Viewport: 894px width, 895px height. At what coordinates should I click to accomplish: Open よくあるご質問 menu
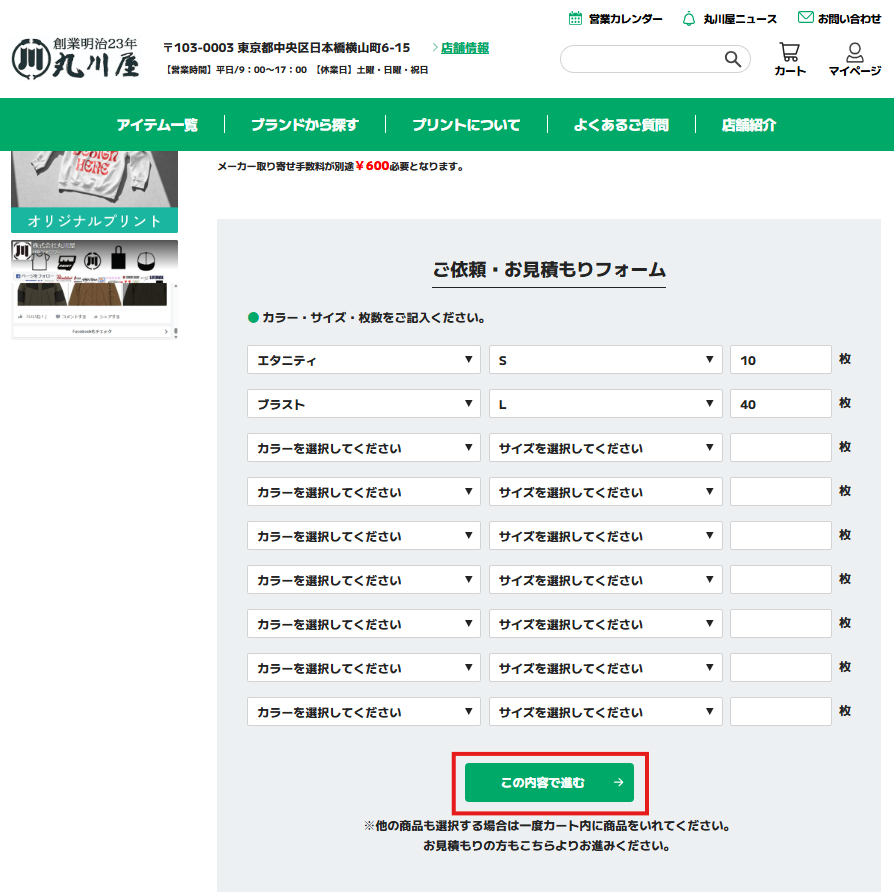[x=621, y=124]
